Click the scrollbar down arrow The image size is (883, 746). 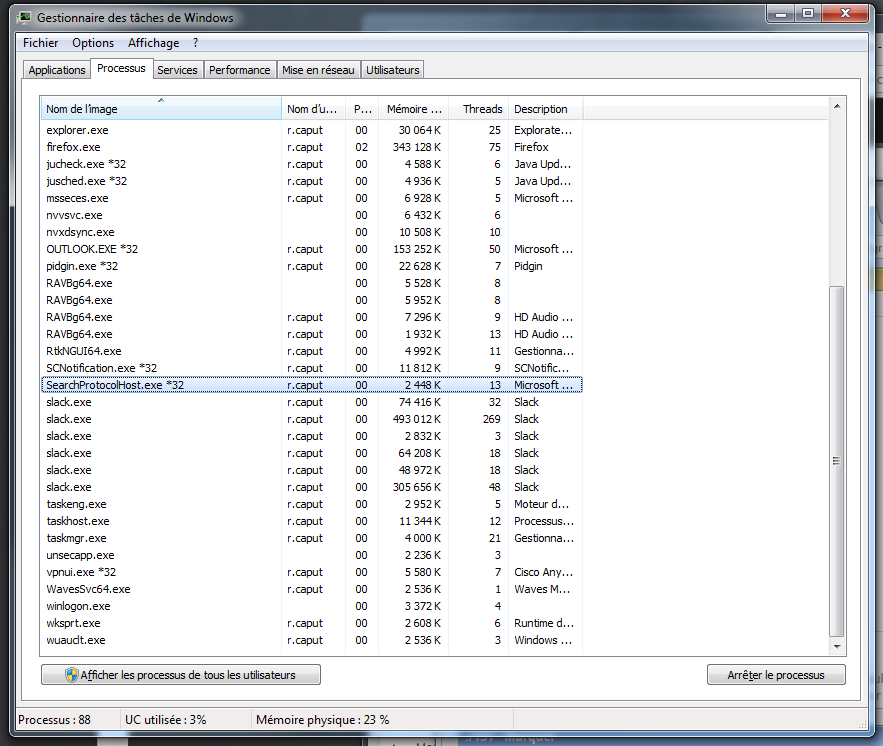pos(837,646)
